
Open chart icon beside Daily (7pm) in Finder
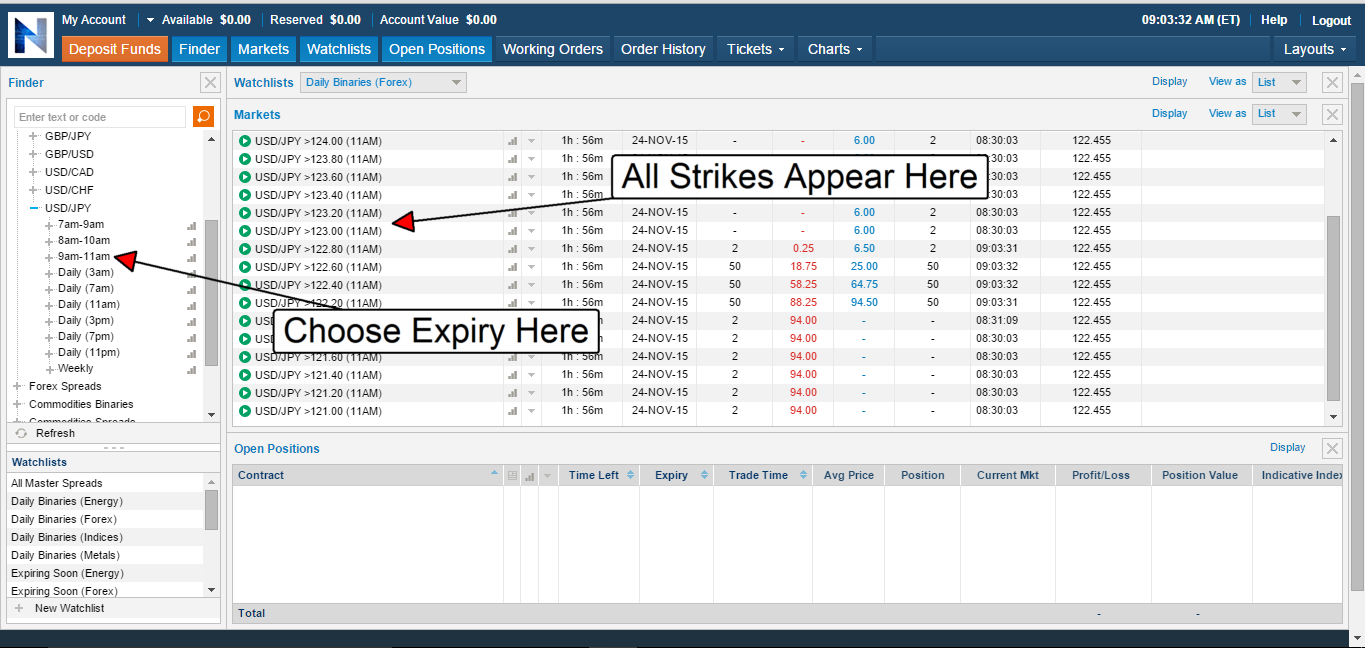[192, 337]
